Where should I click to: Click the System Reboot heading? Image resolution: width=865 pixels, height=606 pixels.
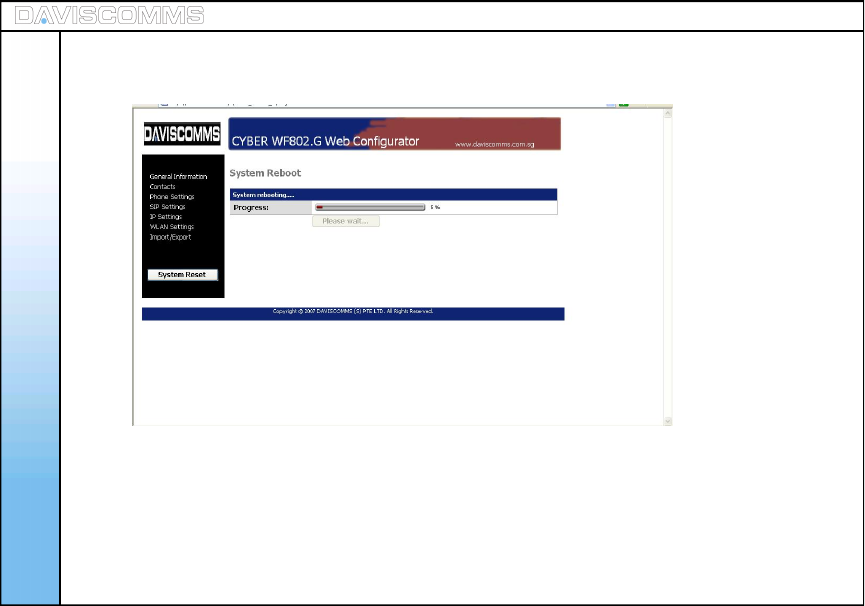(265, 173)
